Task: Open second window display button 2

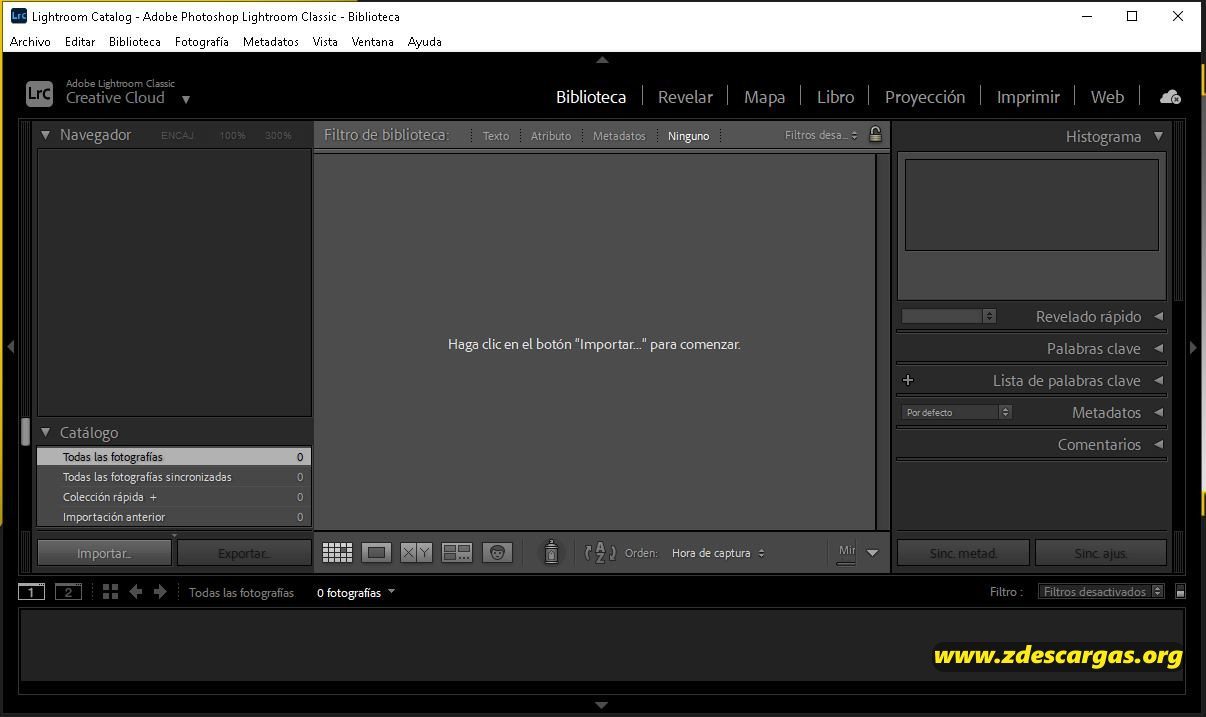Action: pos(68,592)
